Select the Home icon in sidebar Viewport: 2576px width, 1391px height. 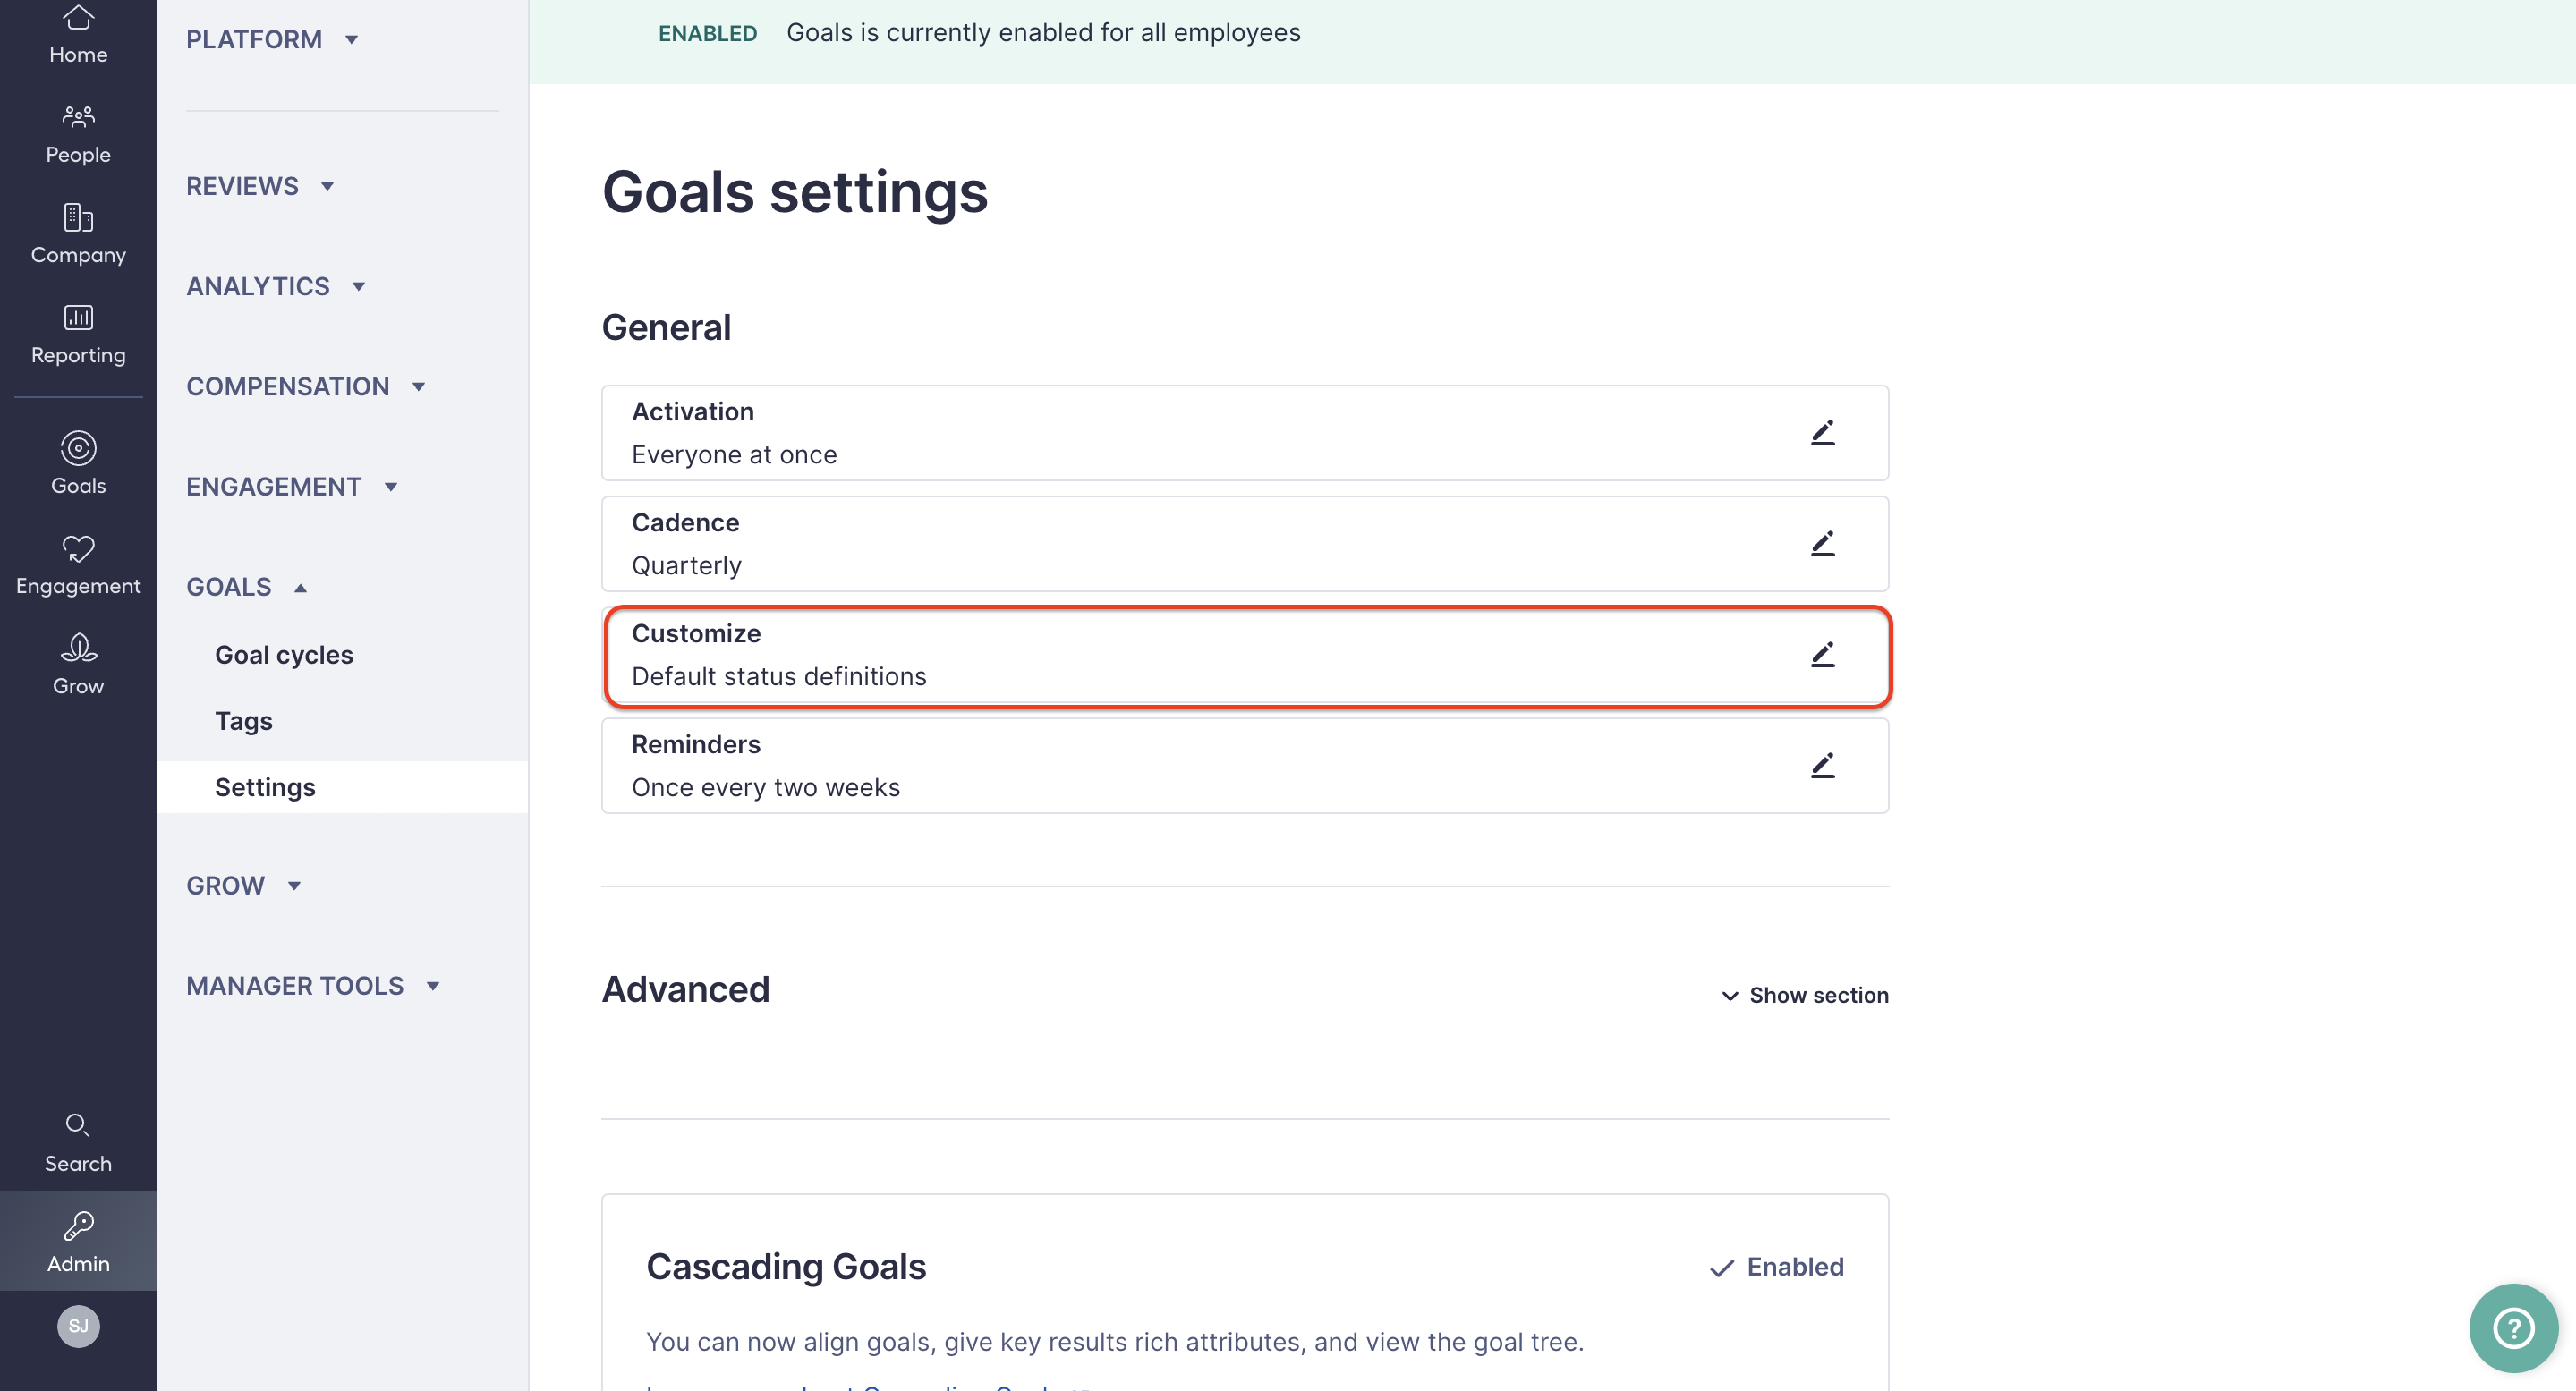(x=78, y=32)
